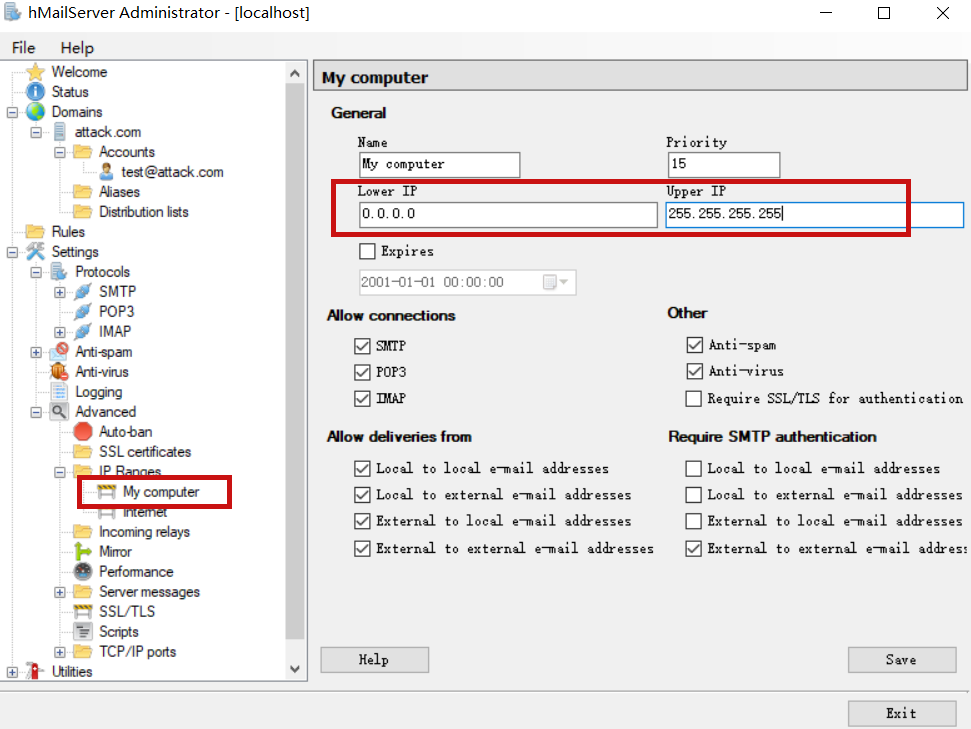Open TCP/IP ports tree item
The height and width of the screenshot is (729, 971).
[x=137, y=652]
